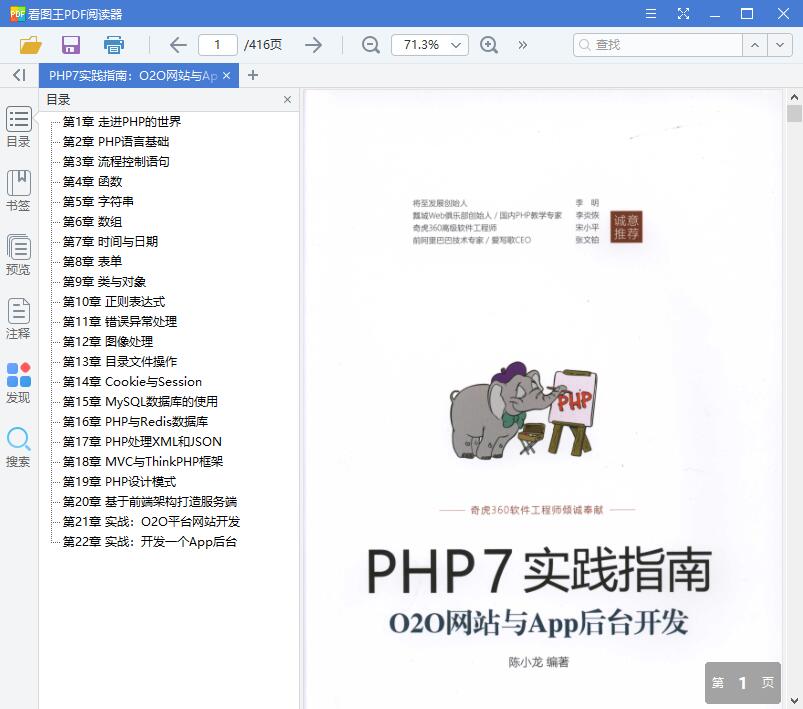803x709 pixels.
Task: Print the document using the printer icon
Action: pos(113,45)
